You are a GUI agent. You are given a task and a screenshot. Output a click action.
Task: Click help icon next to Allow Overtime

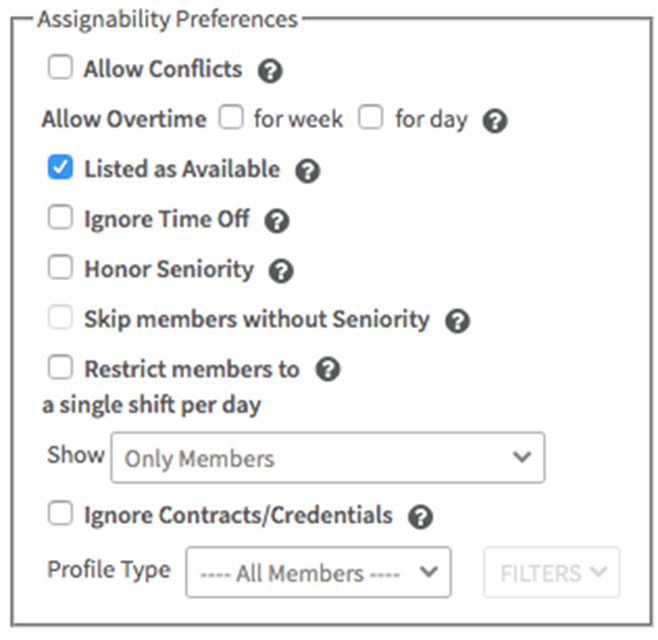click(x=495, y=121)
